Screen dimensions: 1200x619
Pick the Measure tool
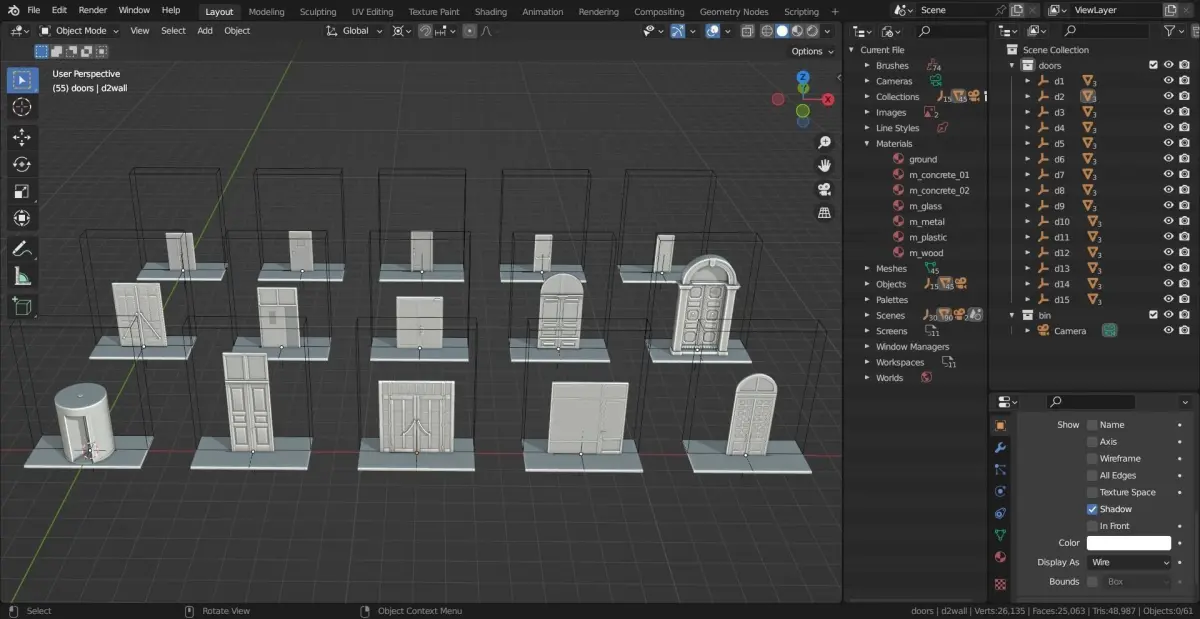click(x=22, y=277)
